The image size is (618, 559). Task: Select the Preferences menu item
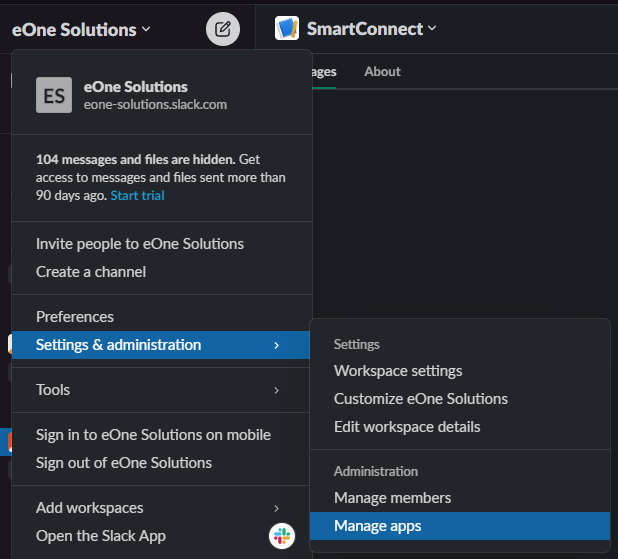coord(161,317)
